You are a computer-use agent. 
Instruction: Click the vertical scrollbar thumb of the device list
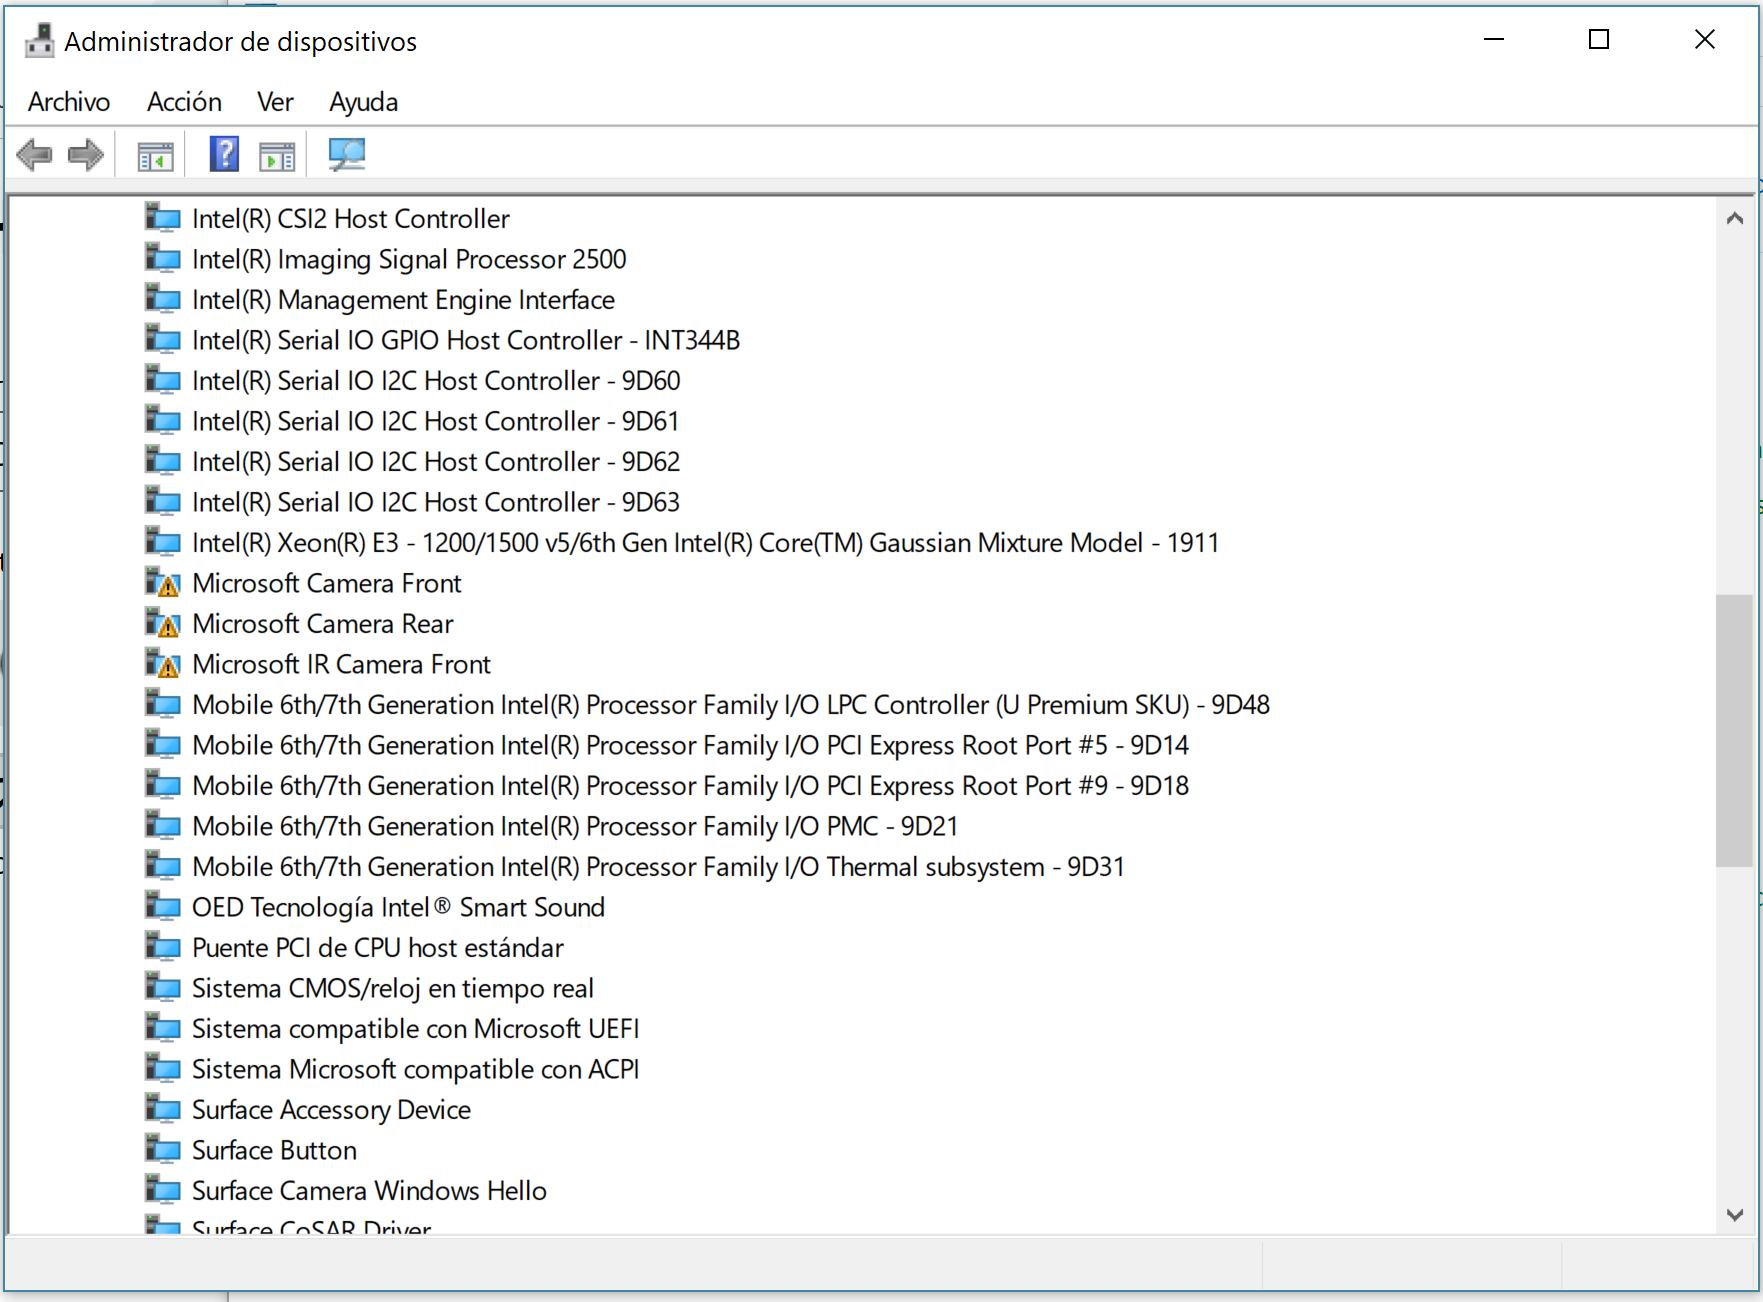tap(1734, 731)
